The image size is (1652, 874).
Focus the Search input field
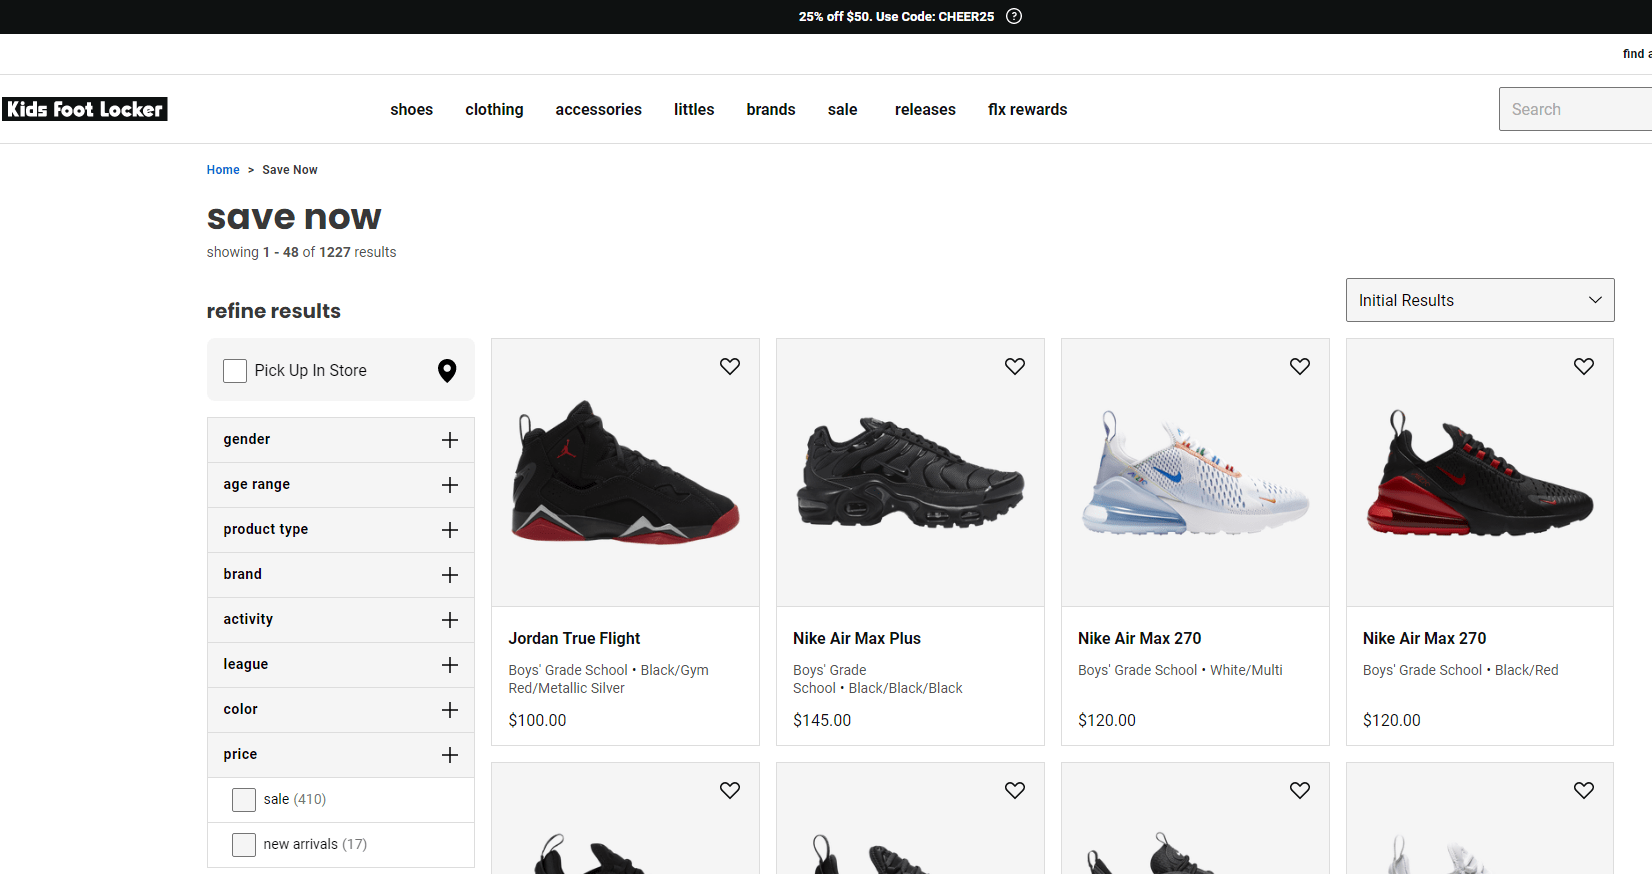pyautogui.click(x=1575, y=109)
